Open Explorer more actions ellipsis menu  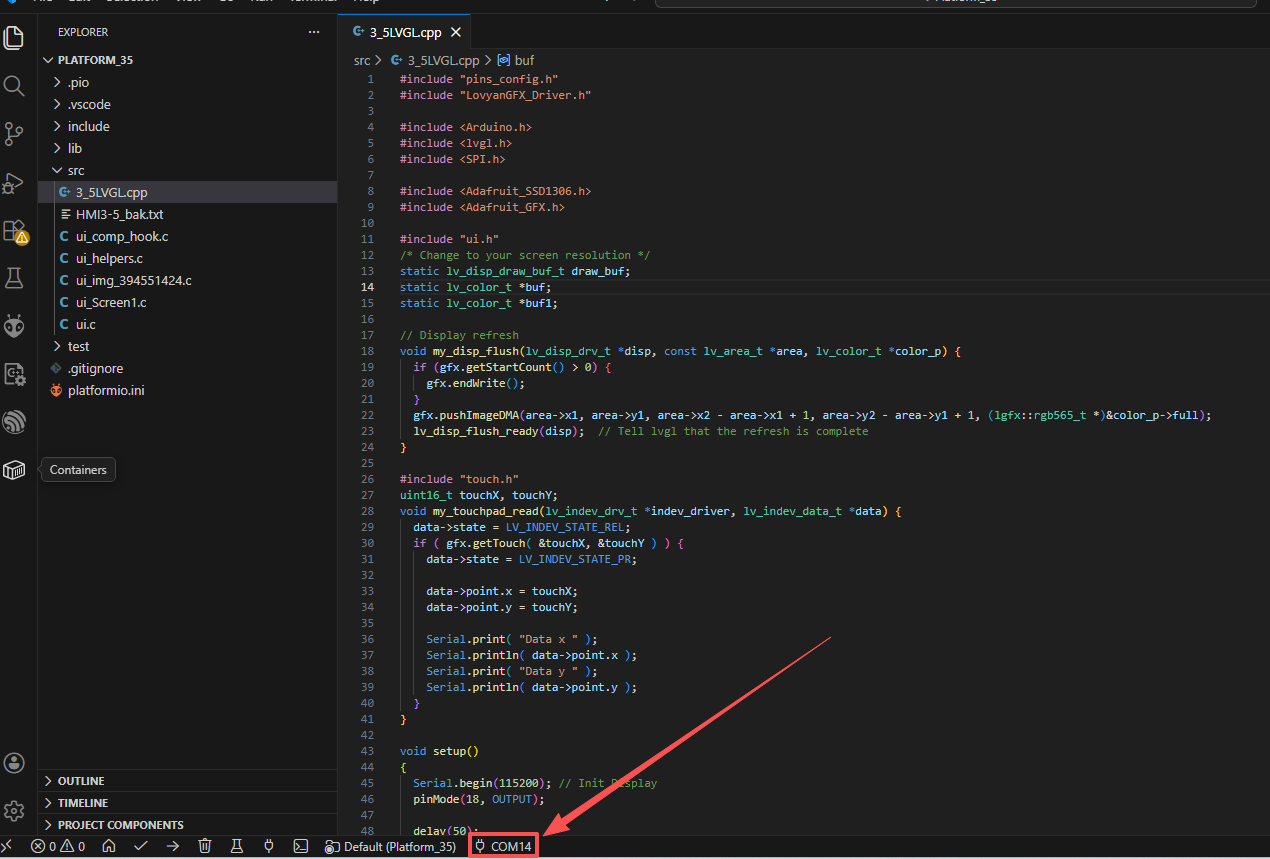(x=315, y=32)
